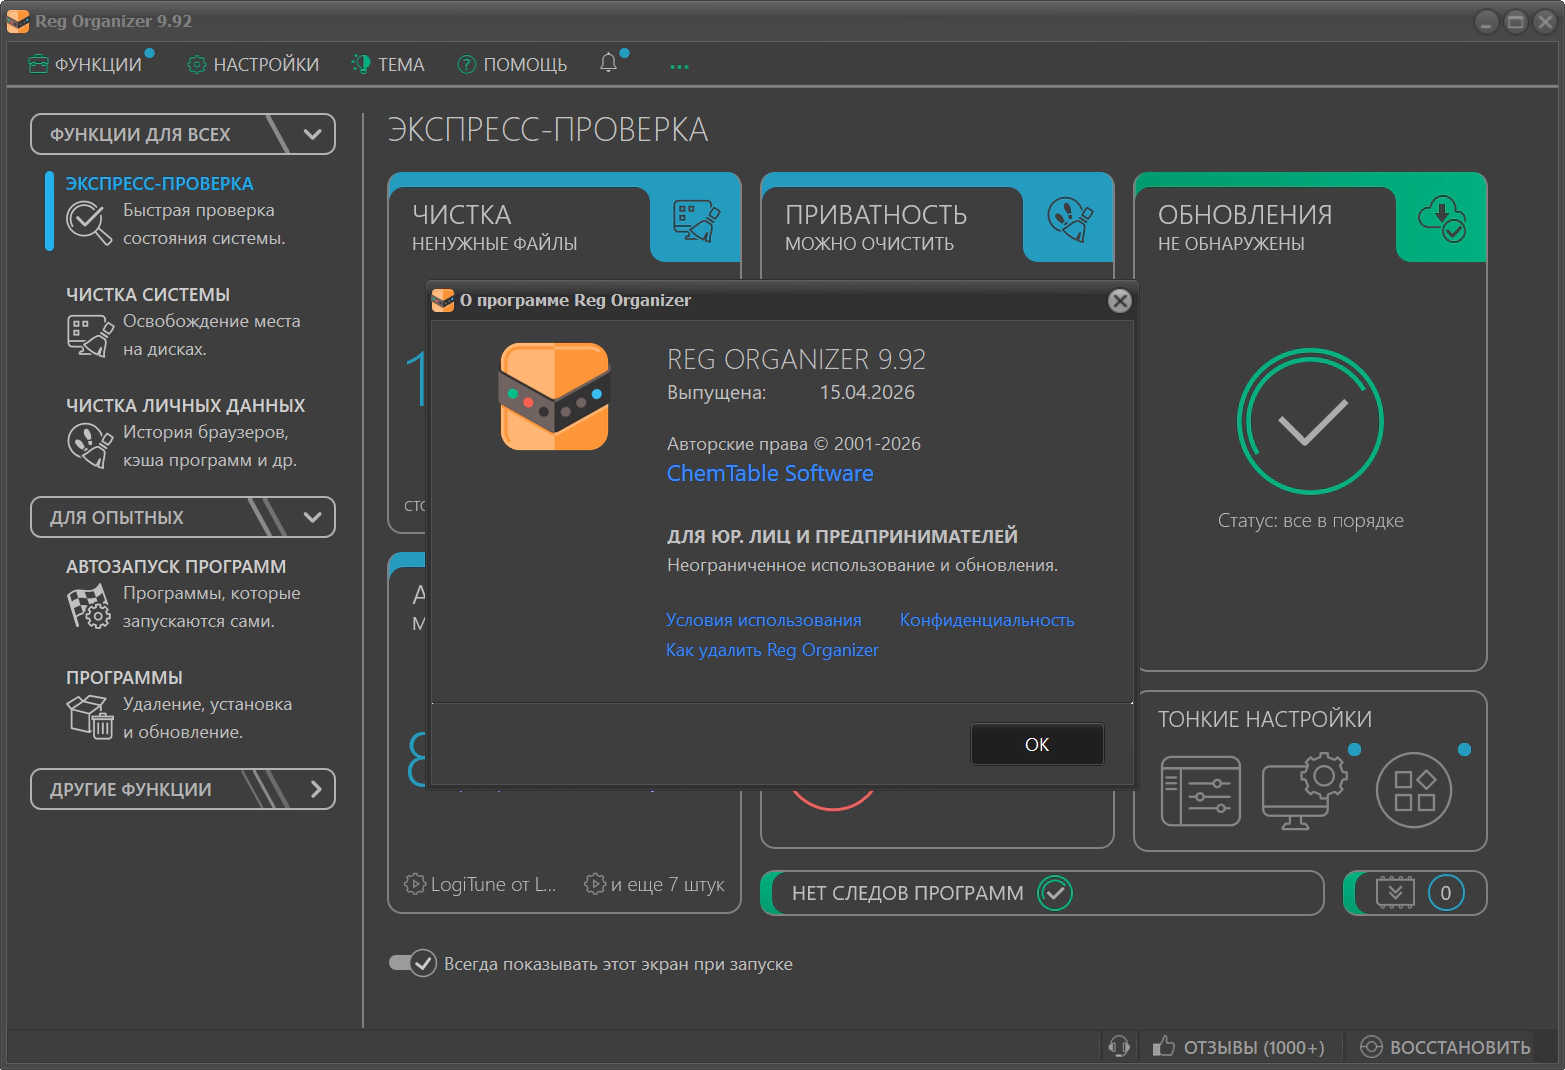Open the Условия использования link
The width and height of the screenshot is (1565, 1070).
(764, 620)
